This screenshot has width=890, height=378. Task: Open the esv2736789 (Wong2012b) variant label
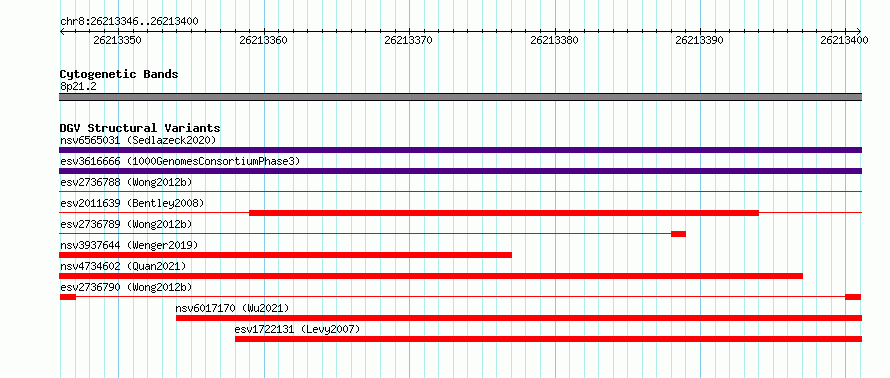(x=126, y=224)
